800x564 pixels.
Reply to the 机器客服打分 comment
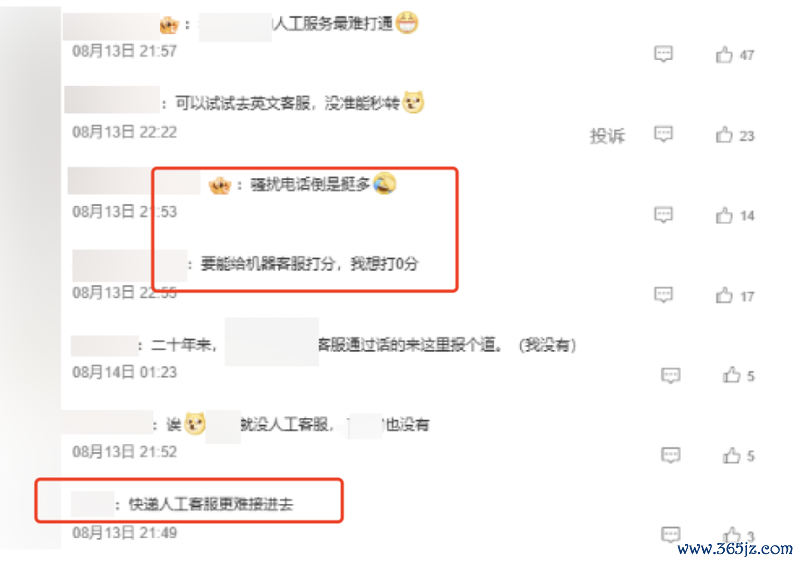[x=663, y=295]
